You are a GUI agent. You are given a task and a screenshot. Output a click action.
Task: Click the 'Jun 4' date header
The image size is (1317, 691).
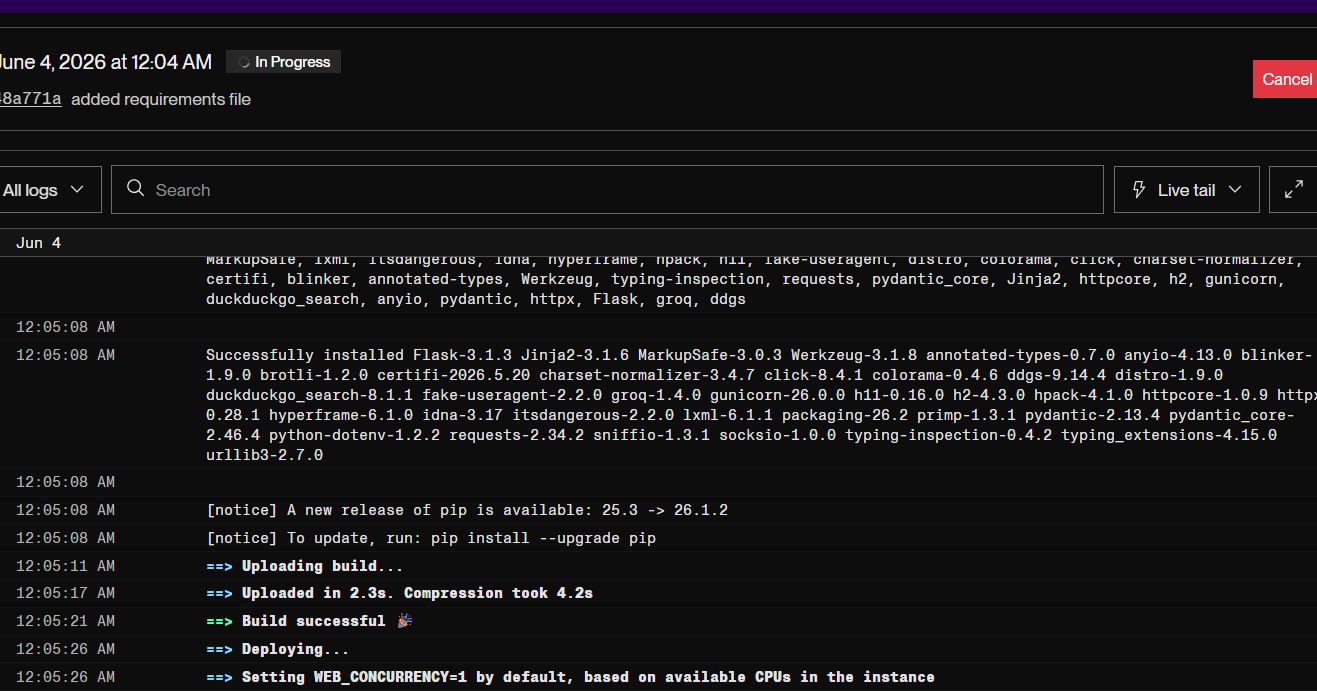[x=38, y=243]
